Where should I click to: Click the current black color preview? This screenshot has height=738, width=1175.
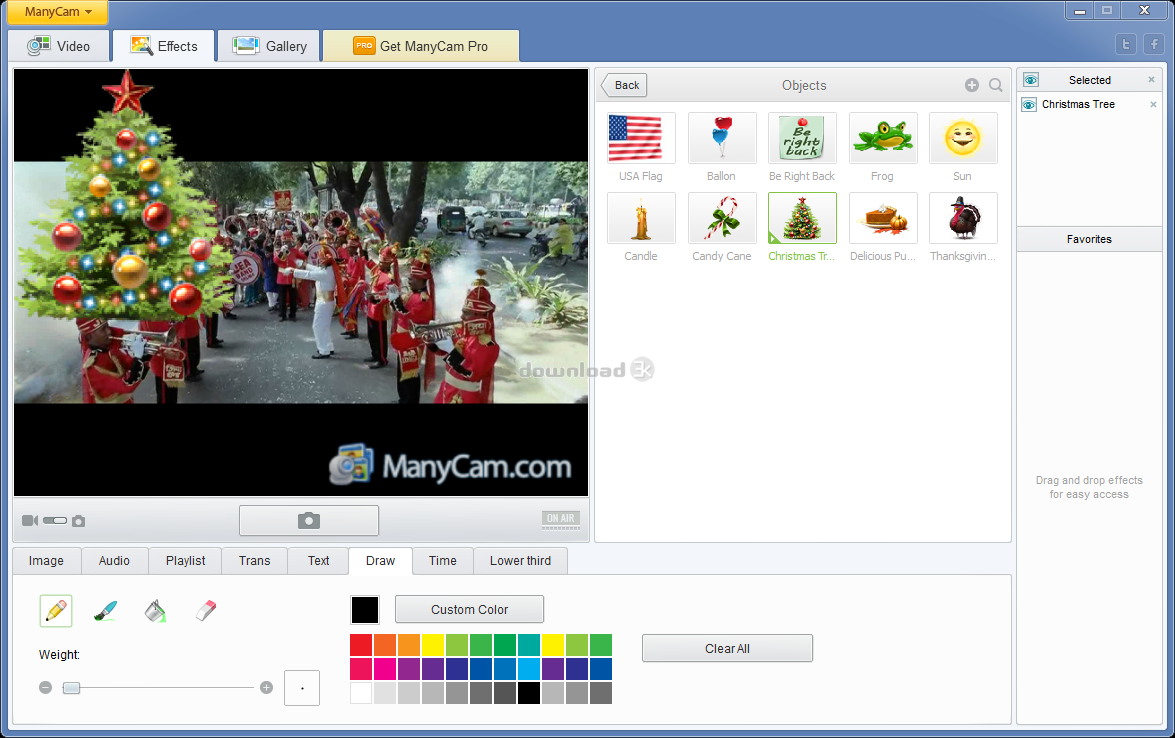365,610
